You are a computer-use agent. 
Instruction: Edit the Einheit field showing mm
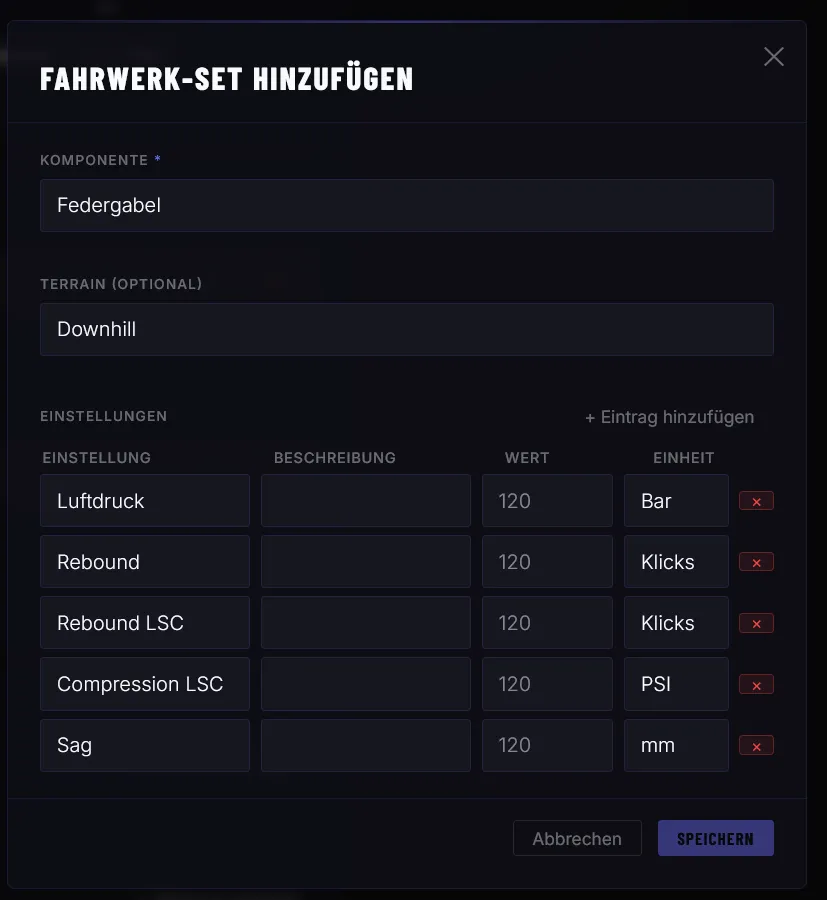coord(676,744)
